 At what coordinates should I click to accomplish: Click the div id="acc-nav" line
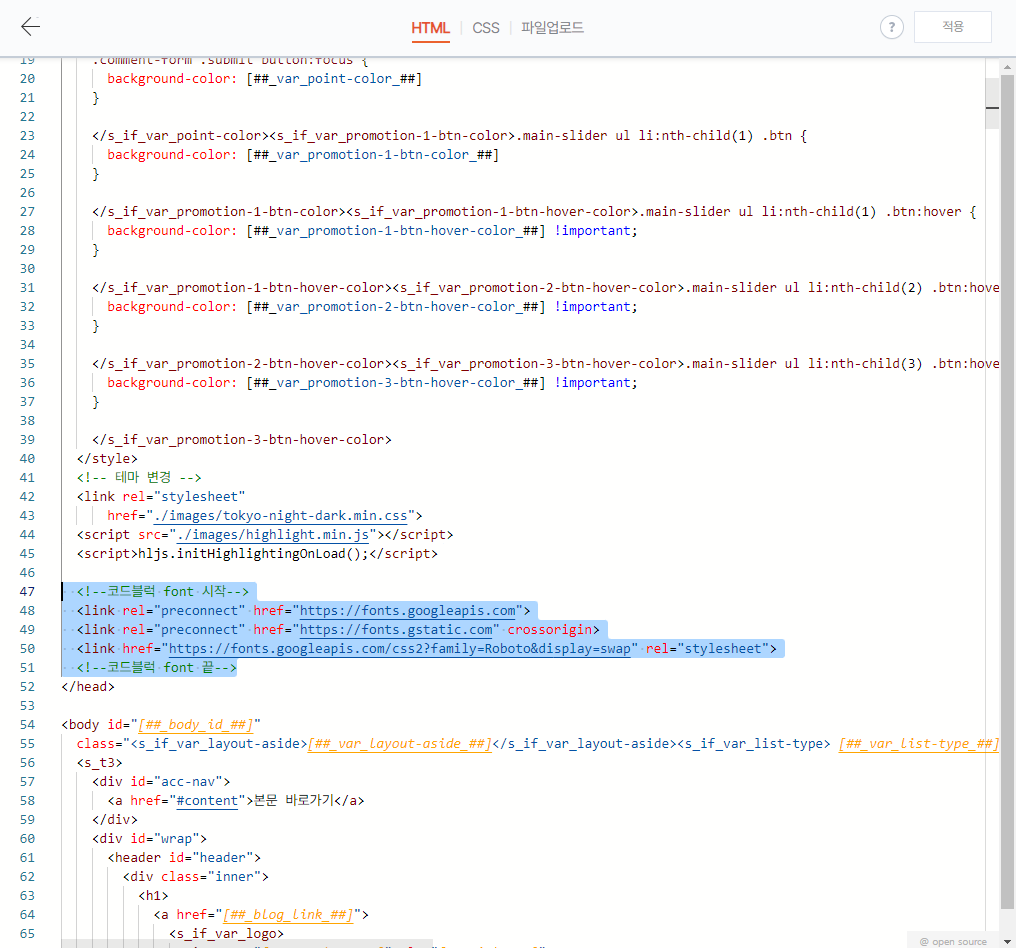161,781
